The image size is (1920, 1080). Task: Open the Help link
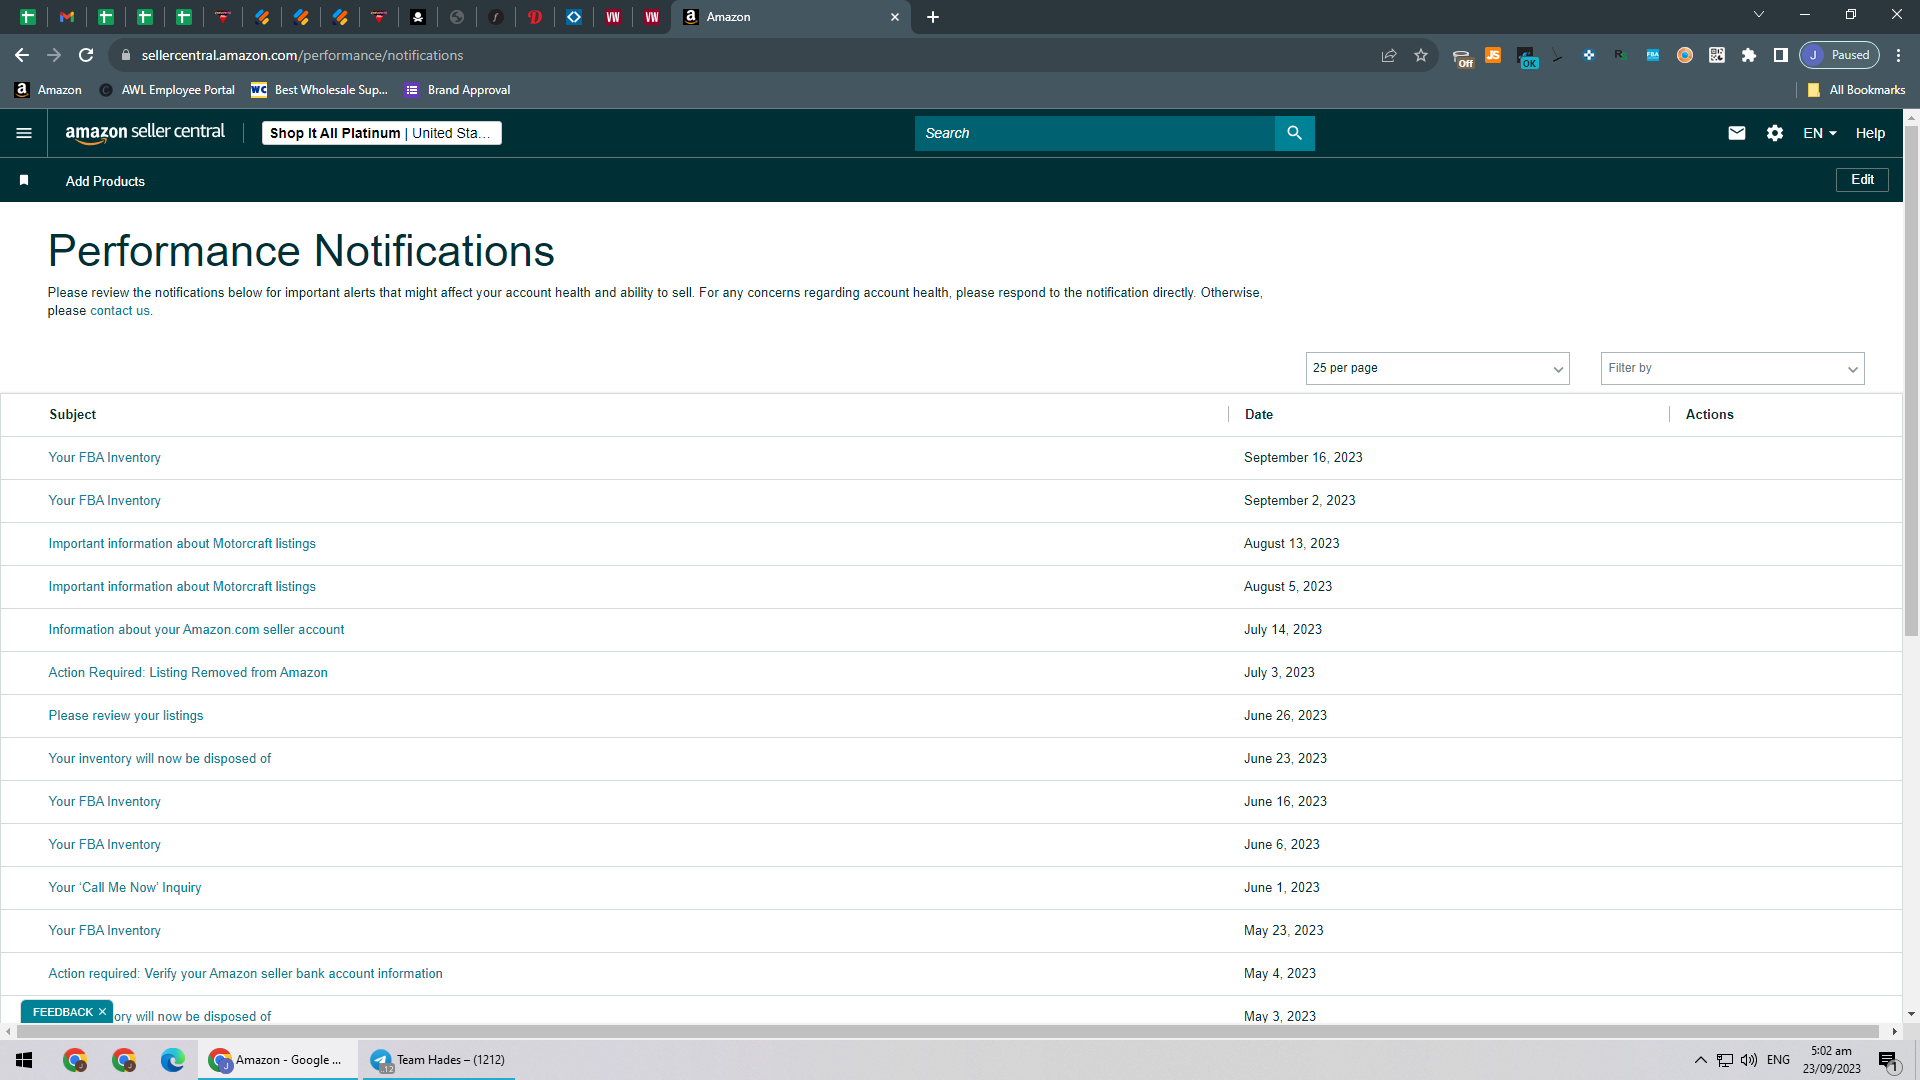click(1870, 133)
